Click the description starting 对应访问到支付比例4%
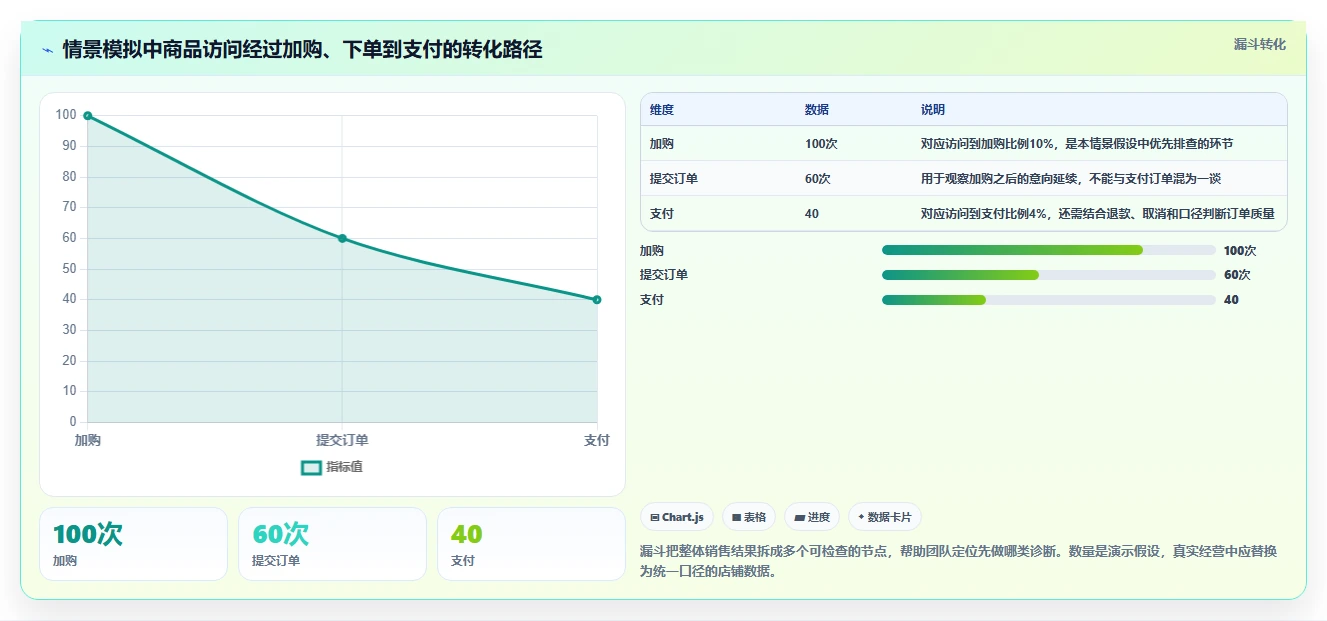 click(x=1098, y=214)
